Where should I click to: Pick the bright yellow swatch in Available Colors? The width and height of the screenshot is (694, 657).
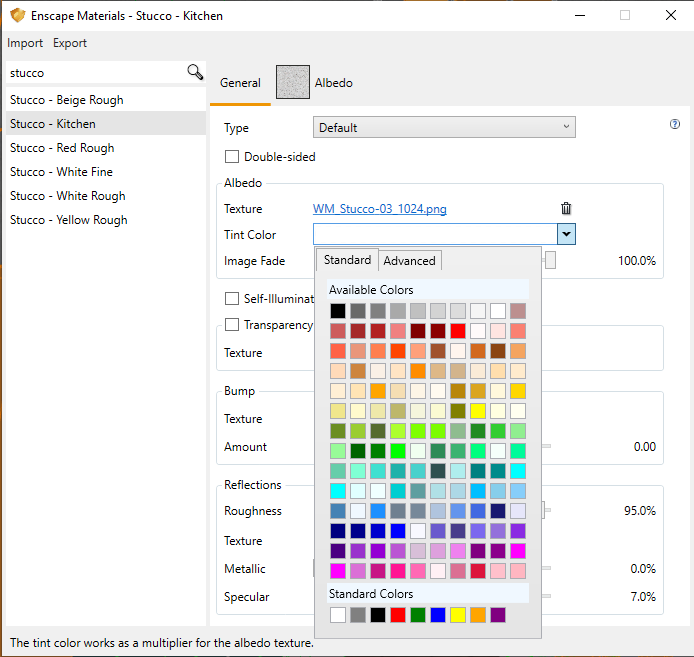(x=478, y=411)
